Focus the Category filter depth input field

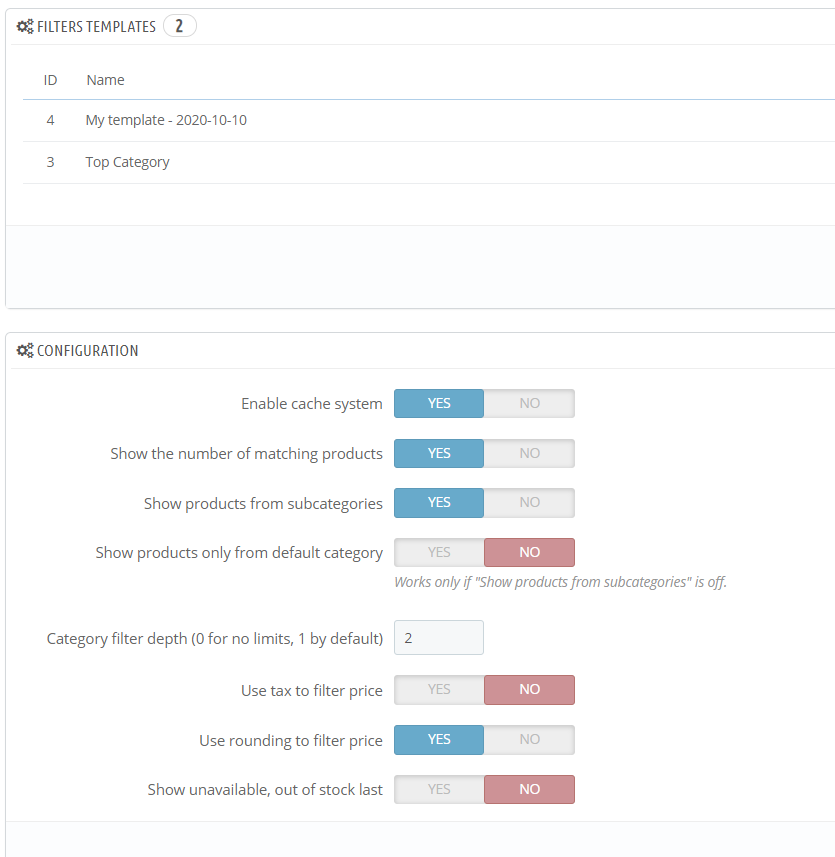tap(439, 638)
